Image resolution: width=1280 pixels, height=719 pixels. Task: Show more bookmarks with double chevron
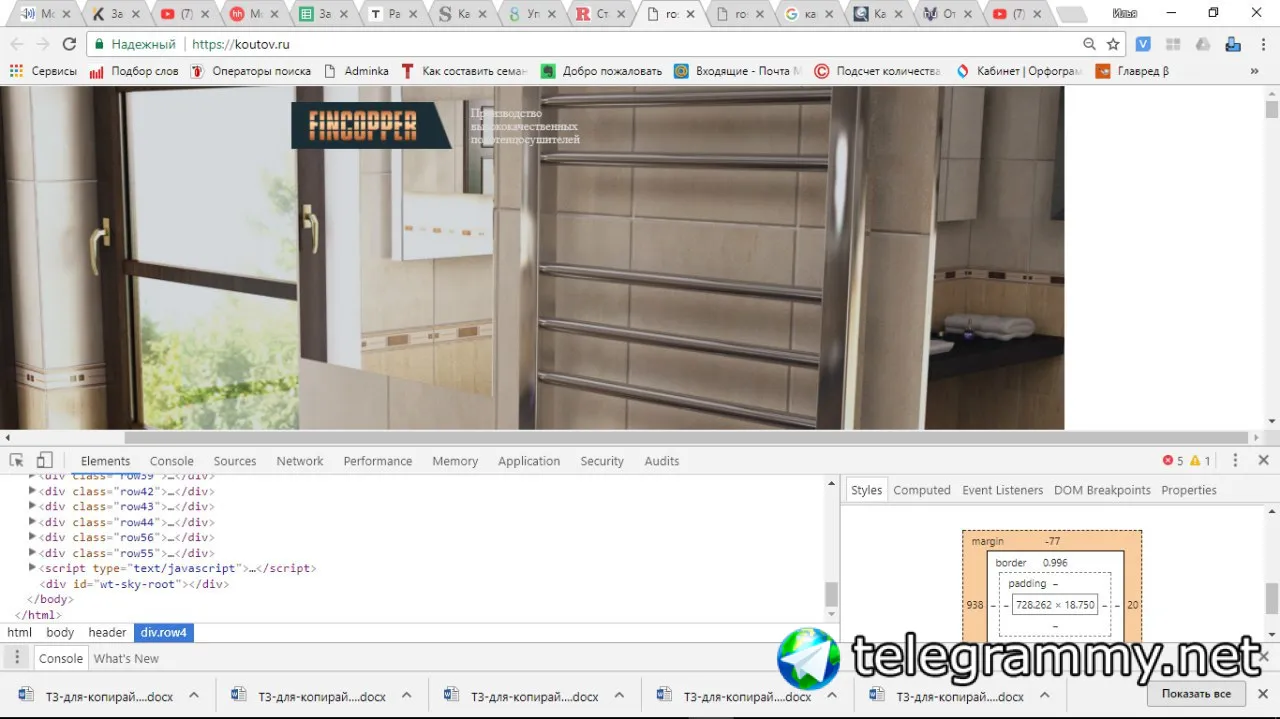pyautogui.click(x=1254, y=71)
